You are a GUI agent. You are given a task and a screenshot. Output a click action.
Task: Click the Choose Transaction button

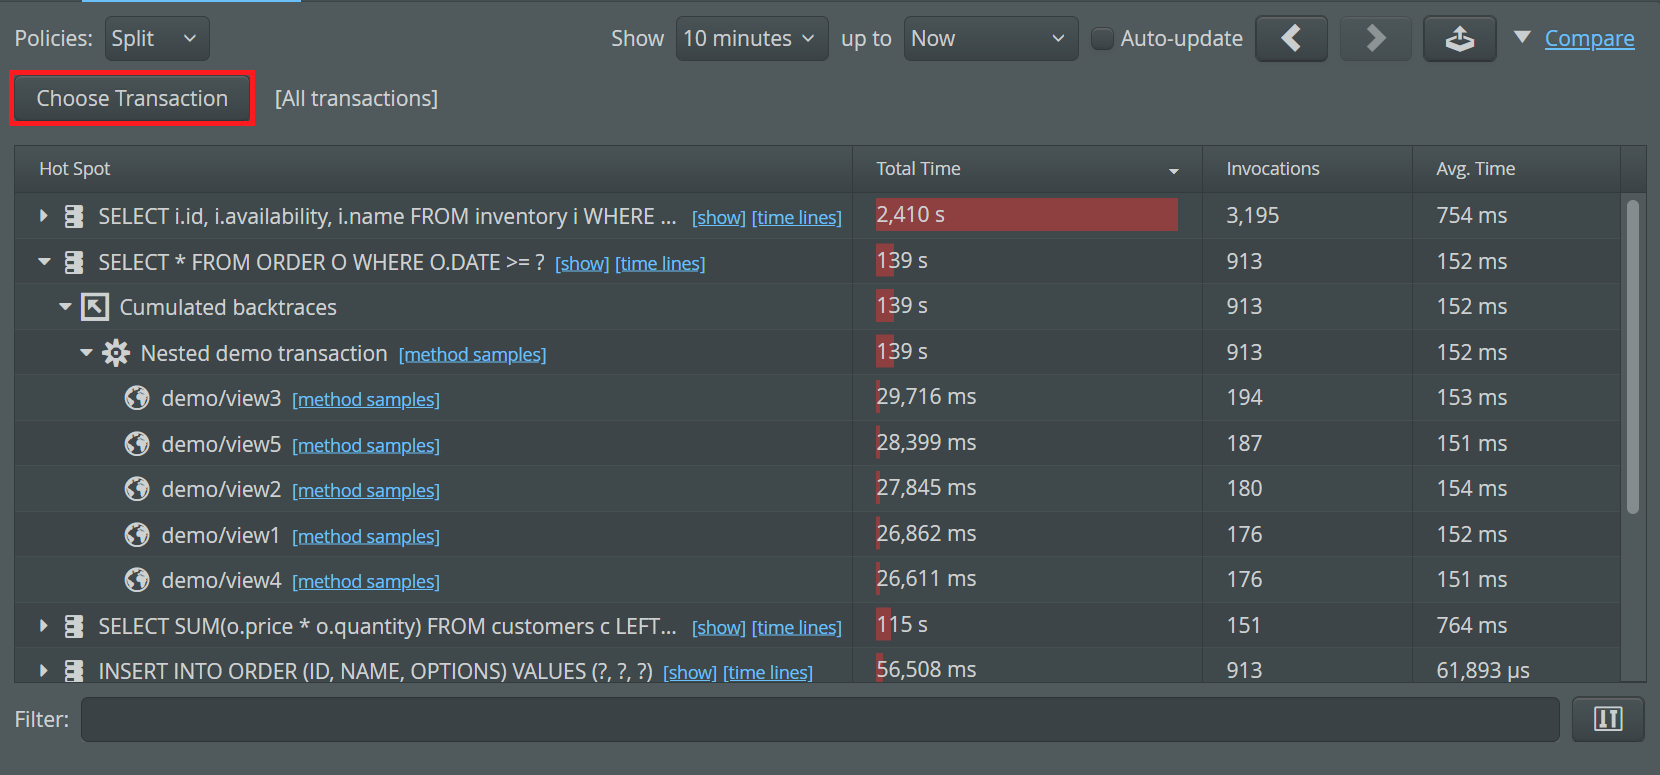point(132,98)
